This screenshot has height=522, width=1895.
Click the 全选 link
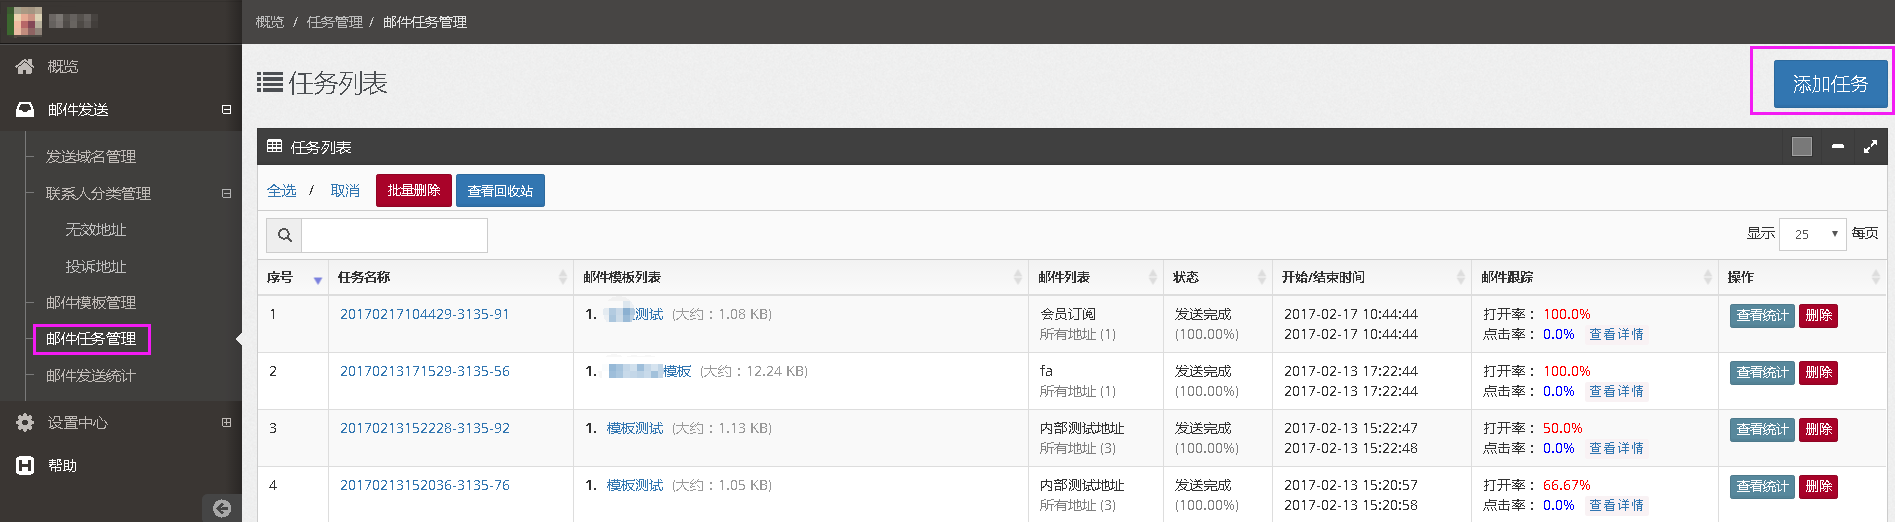281,190
